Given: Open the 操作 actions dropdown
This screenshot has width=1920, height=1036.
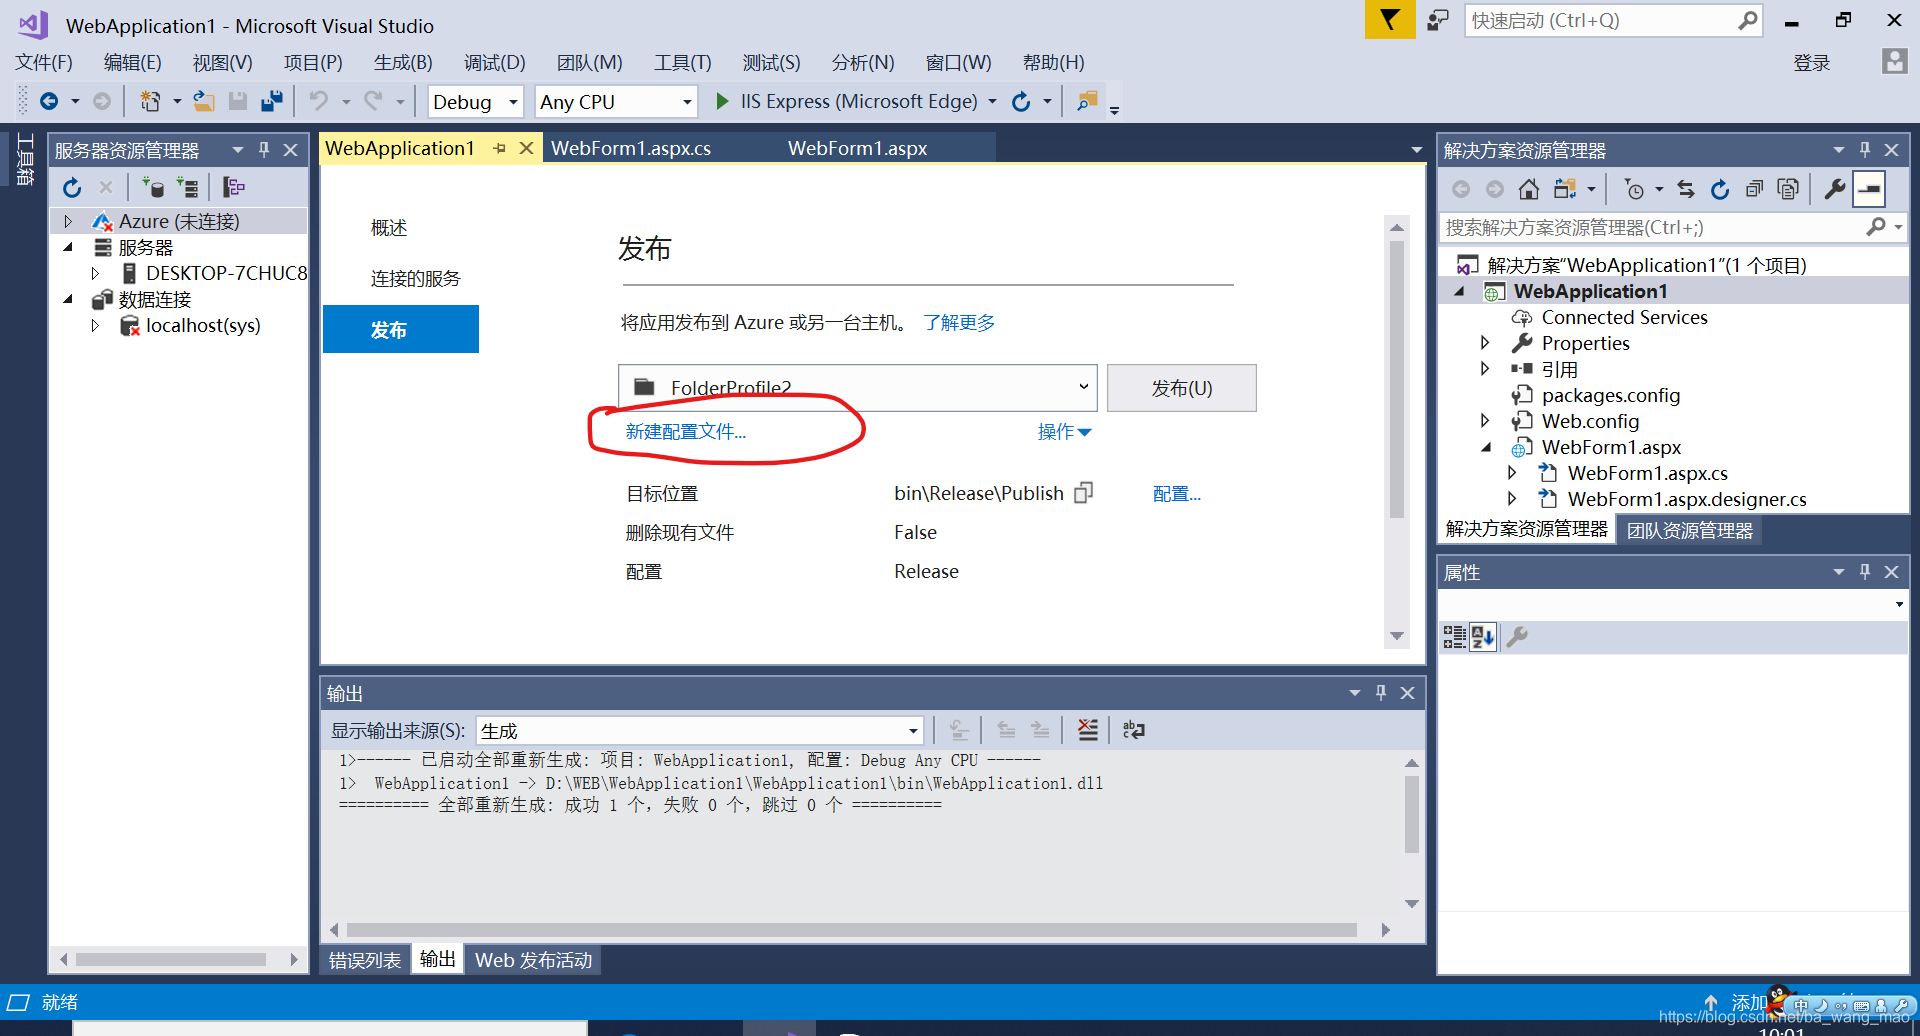Looking at the screenshot, I should 1064,432.
